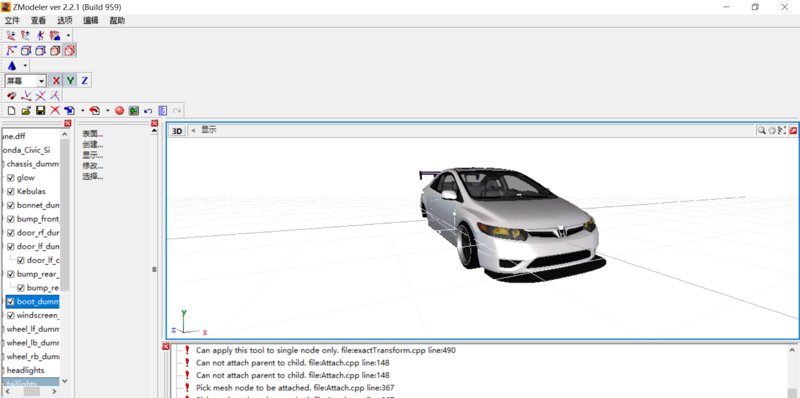Uncheck the bonnet_dum node checkbox
The image size is (800, 398).
pos(11,205)
